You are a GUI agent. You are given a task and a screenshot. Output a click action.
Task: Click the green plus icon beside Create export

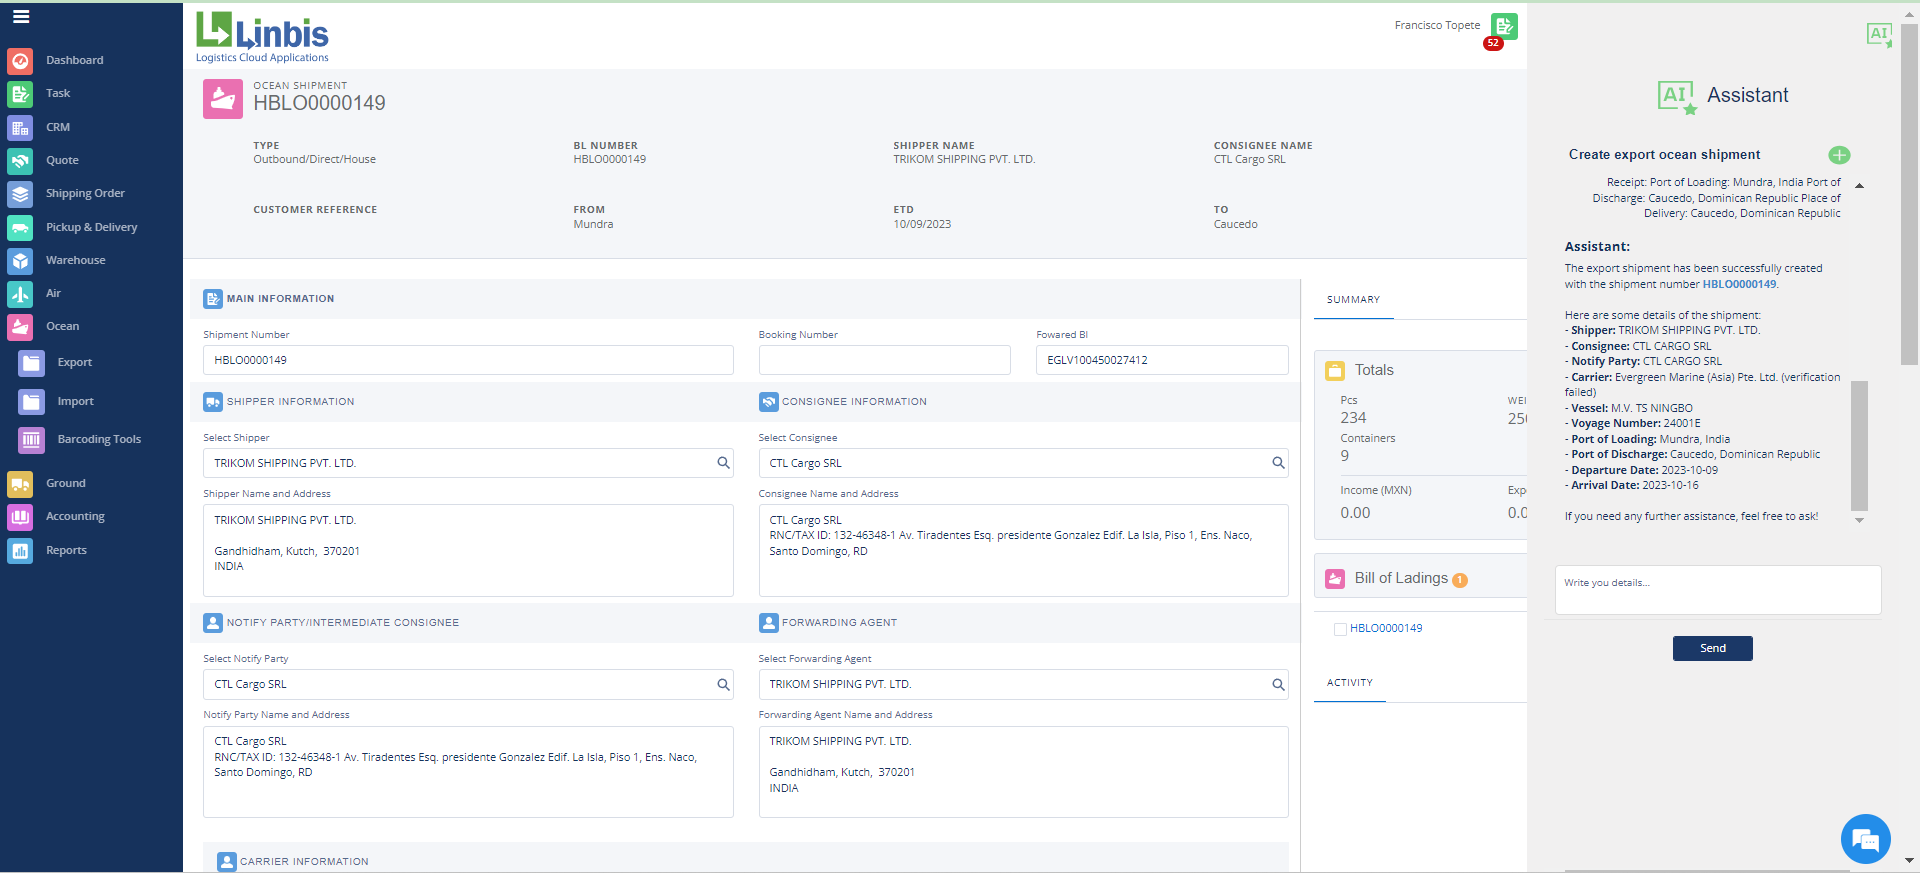[1839, 155]
